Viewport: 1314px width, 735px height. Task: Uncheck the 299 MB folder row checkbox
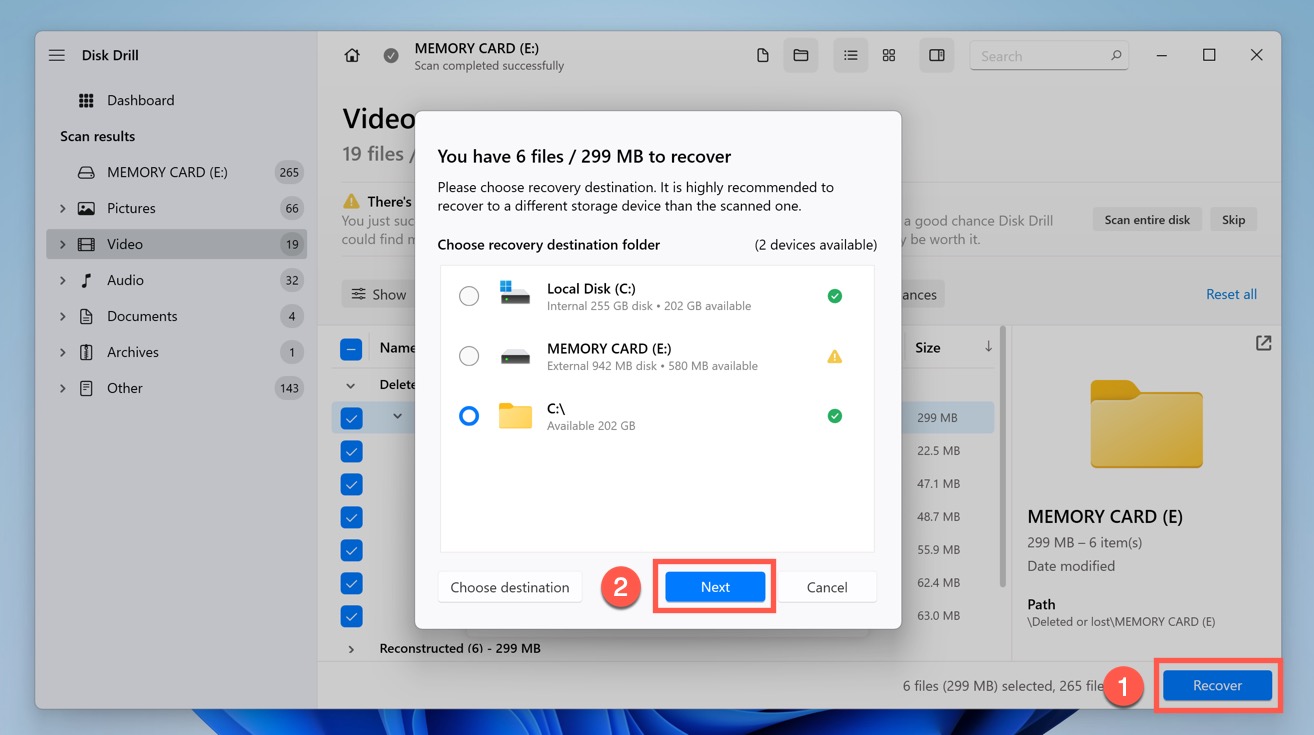[351, 418]
